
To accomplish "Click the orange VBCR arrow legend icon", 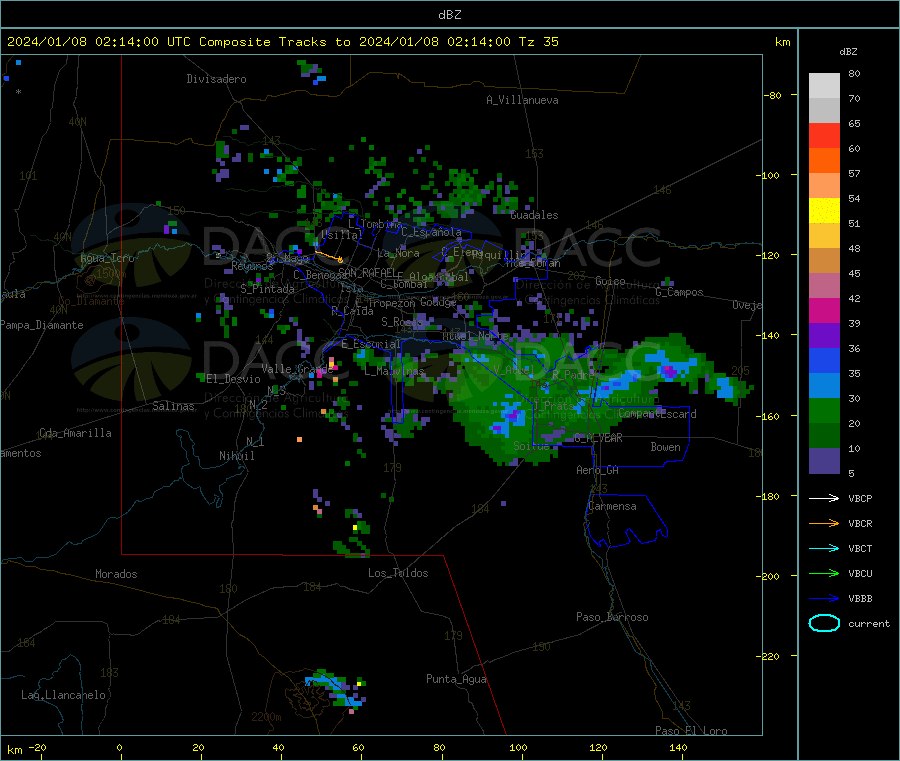I will pyautogui.click(x=824, y=523).
